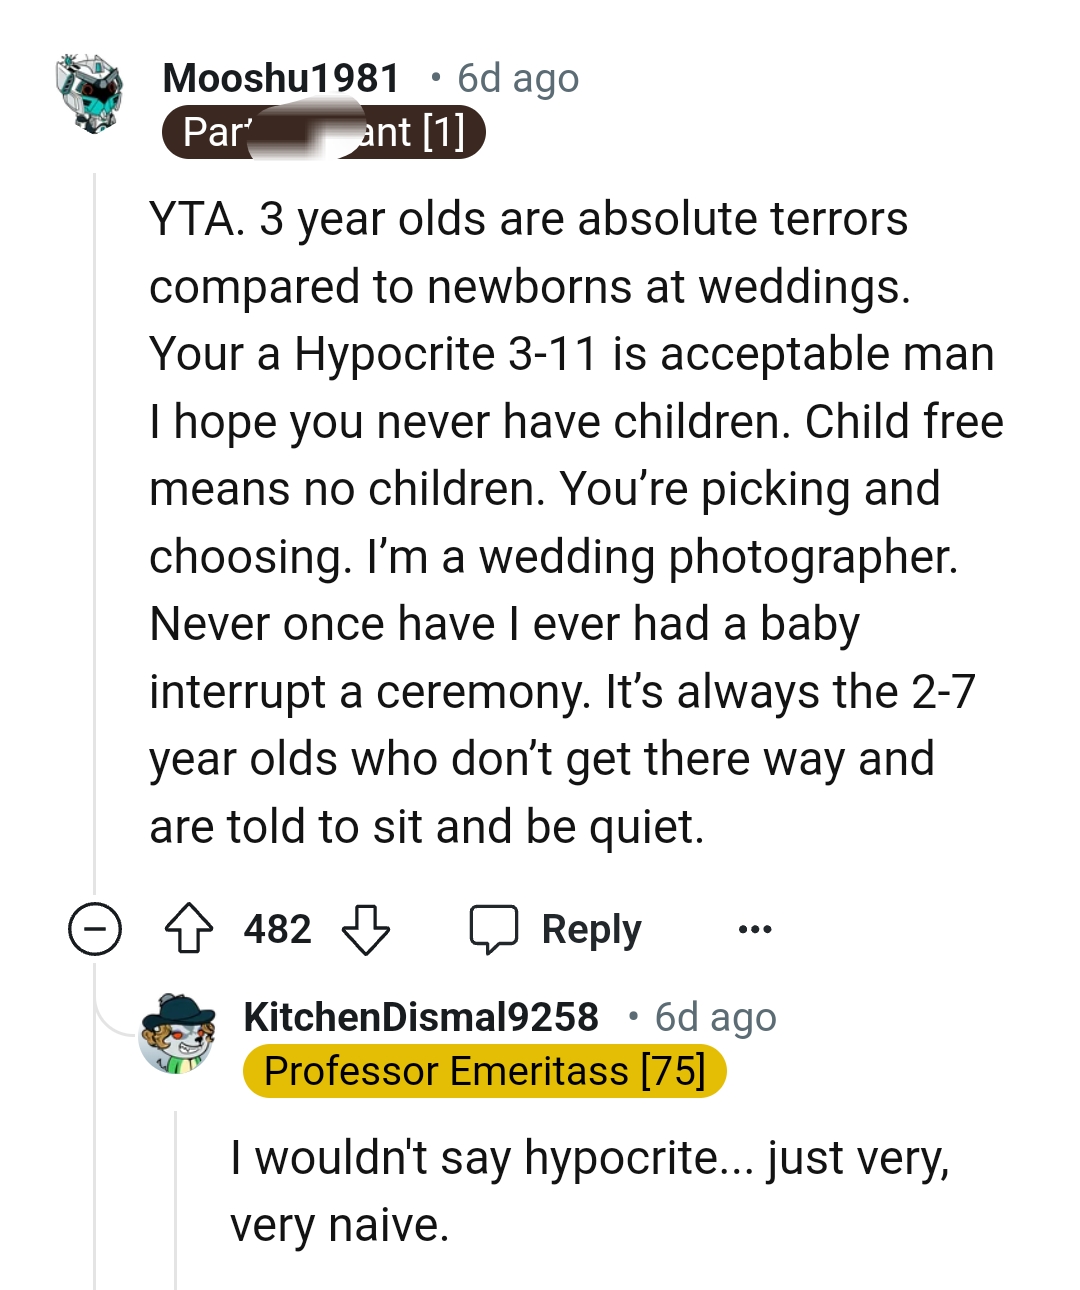Click the 482 vote count
Viewport: 1080px width, 1290px height.
pos(277,929)
